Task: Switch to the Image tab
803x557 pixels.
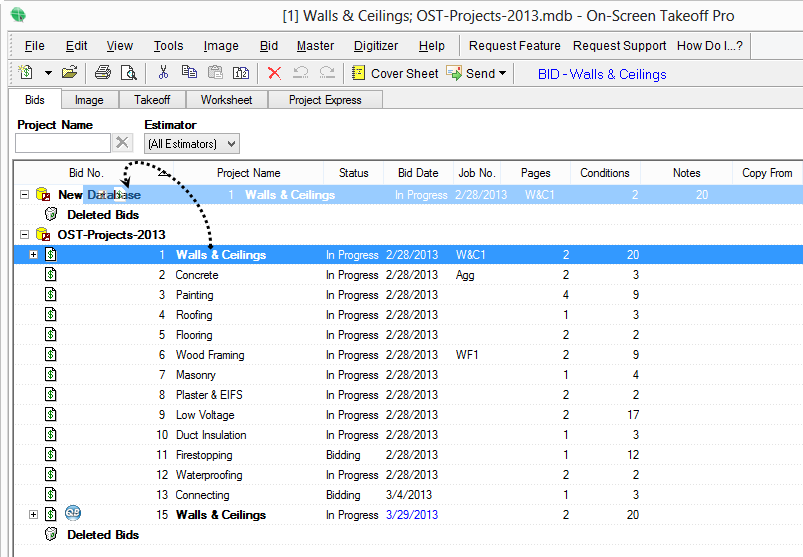Action: (x=89, y=100)
